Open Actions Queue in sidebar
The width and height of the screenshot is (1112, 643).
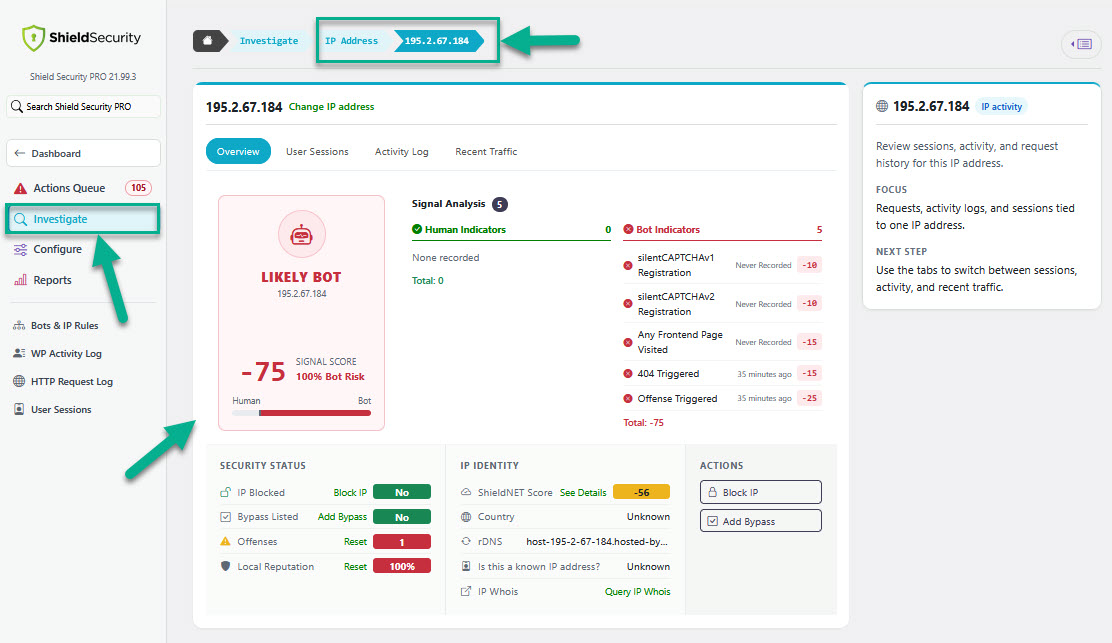pos(69,188)
